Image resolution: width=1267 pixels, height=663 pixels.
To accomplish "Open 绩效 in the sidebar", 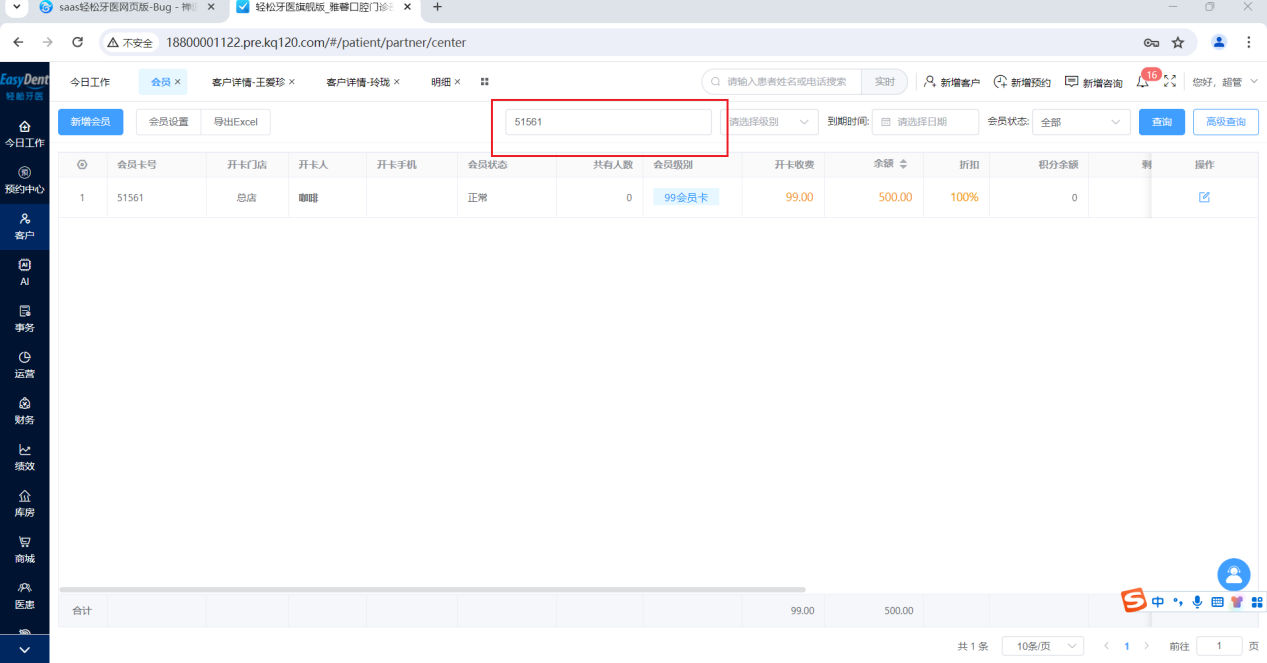I will 24,457.
